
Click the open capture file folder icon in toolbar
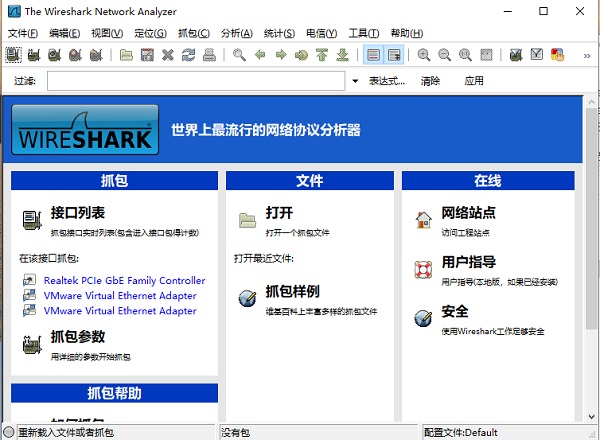tap(126, 55)
